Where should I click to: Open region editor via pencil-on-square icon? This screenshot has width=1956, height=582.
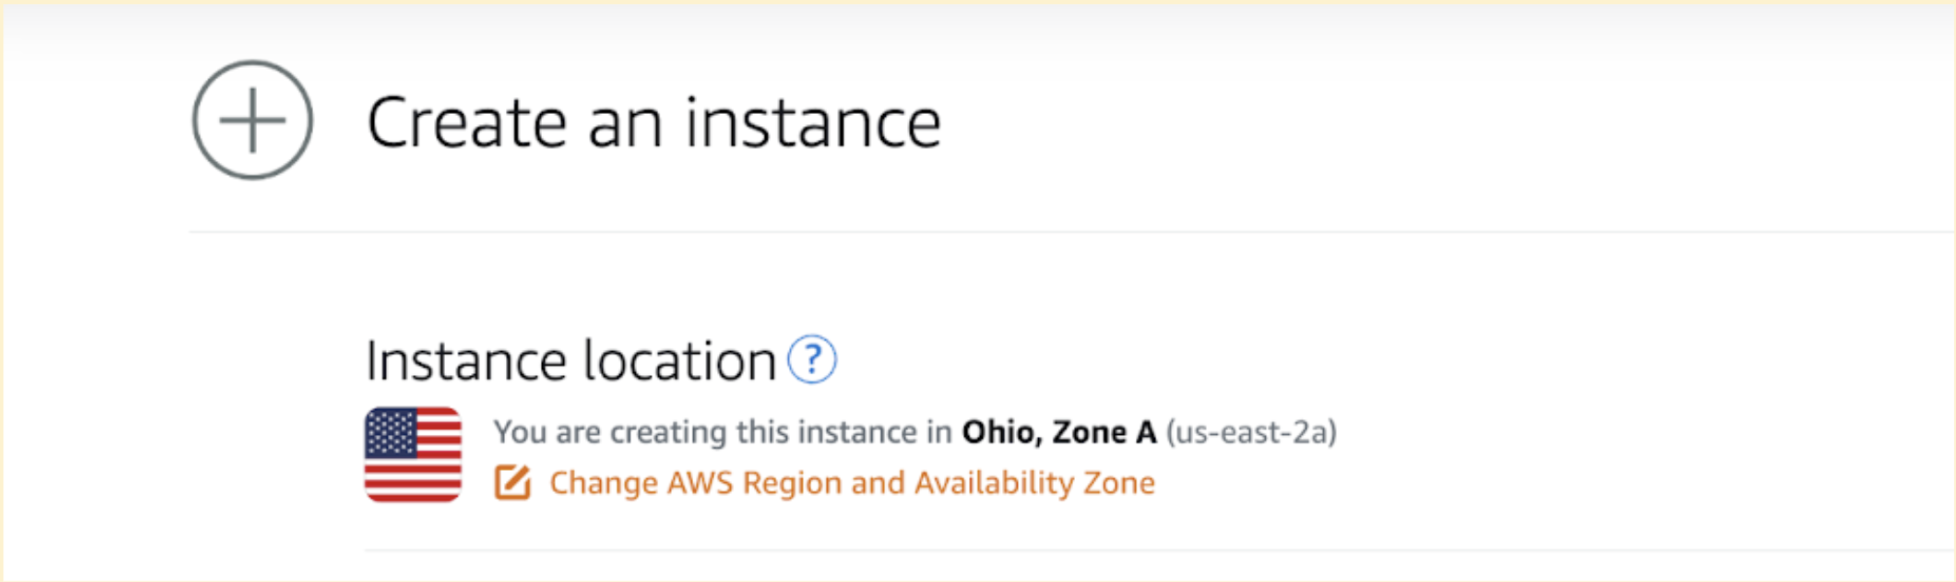(x=513, y=483)
